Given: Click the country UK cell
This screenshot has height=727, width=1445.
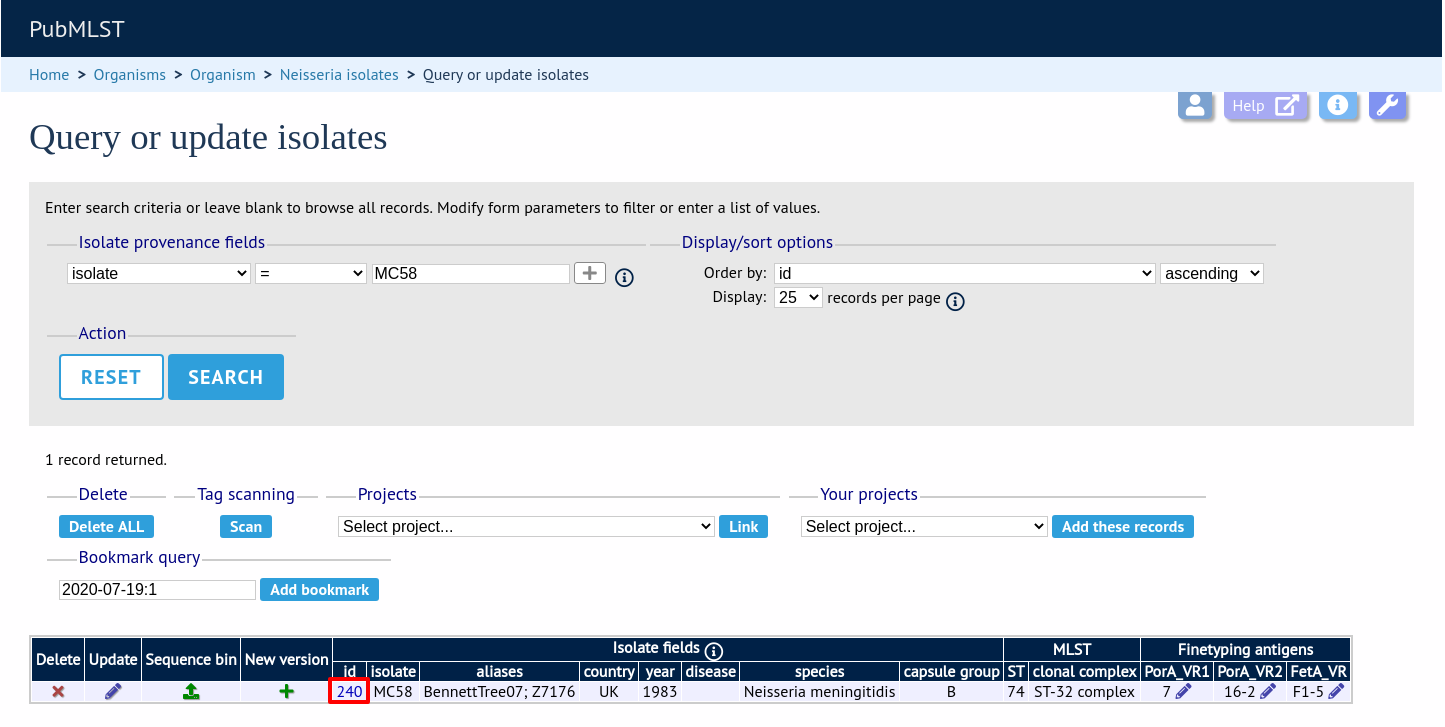Looking at the screenshot, I should [609, 691].
